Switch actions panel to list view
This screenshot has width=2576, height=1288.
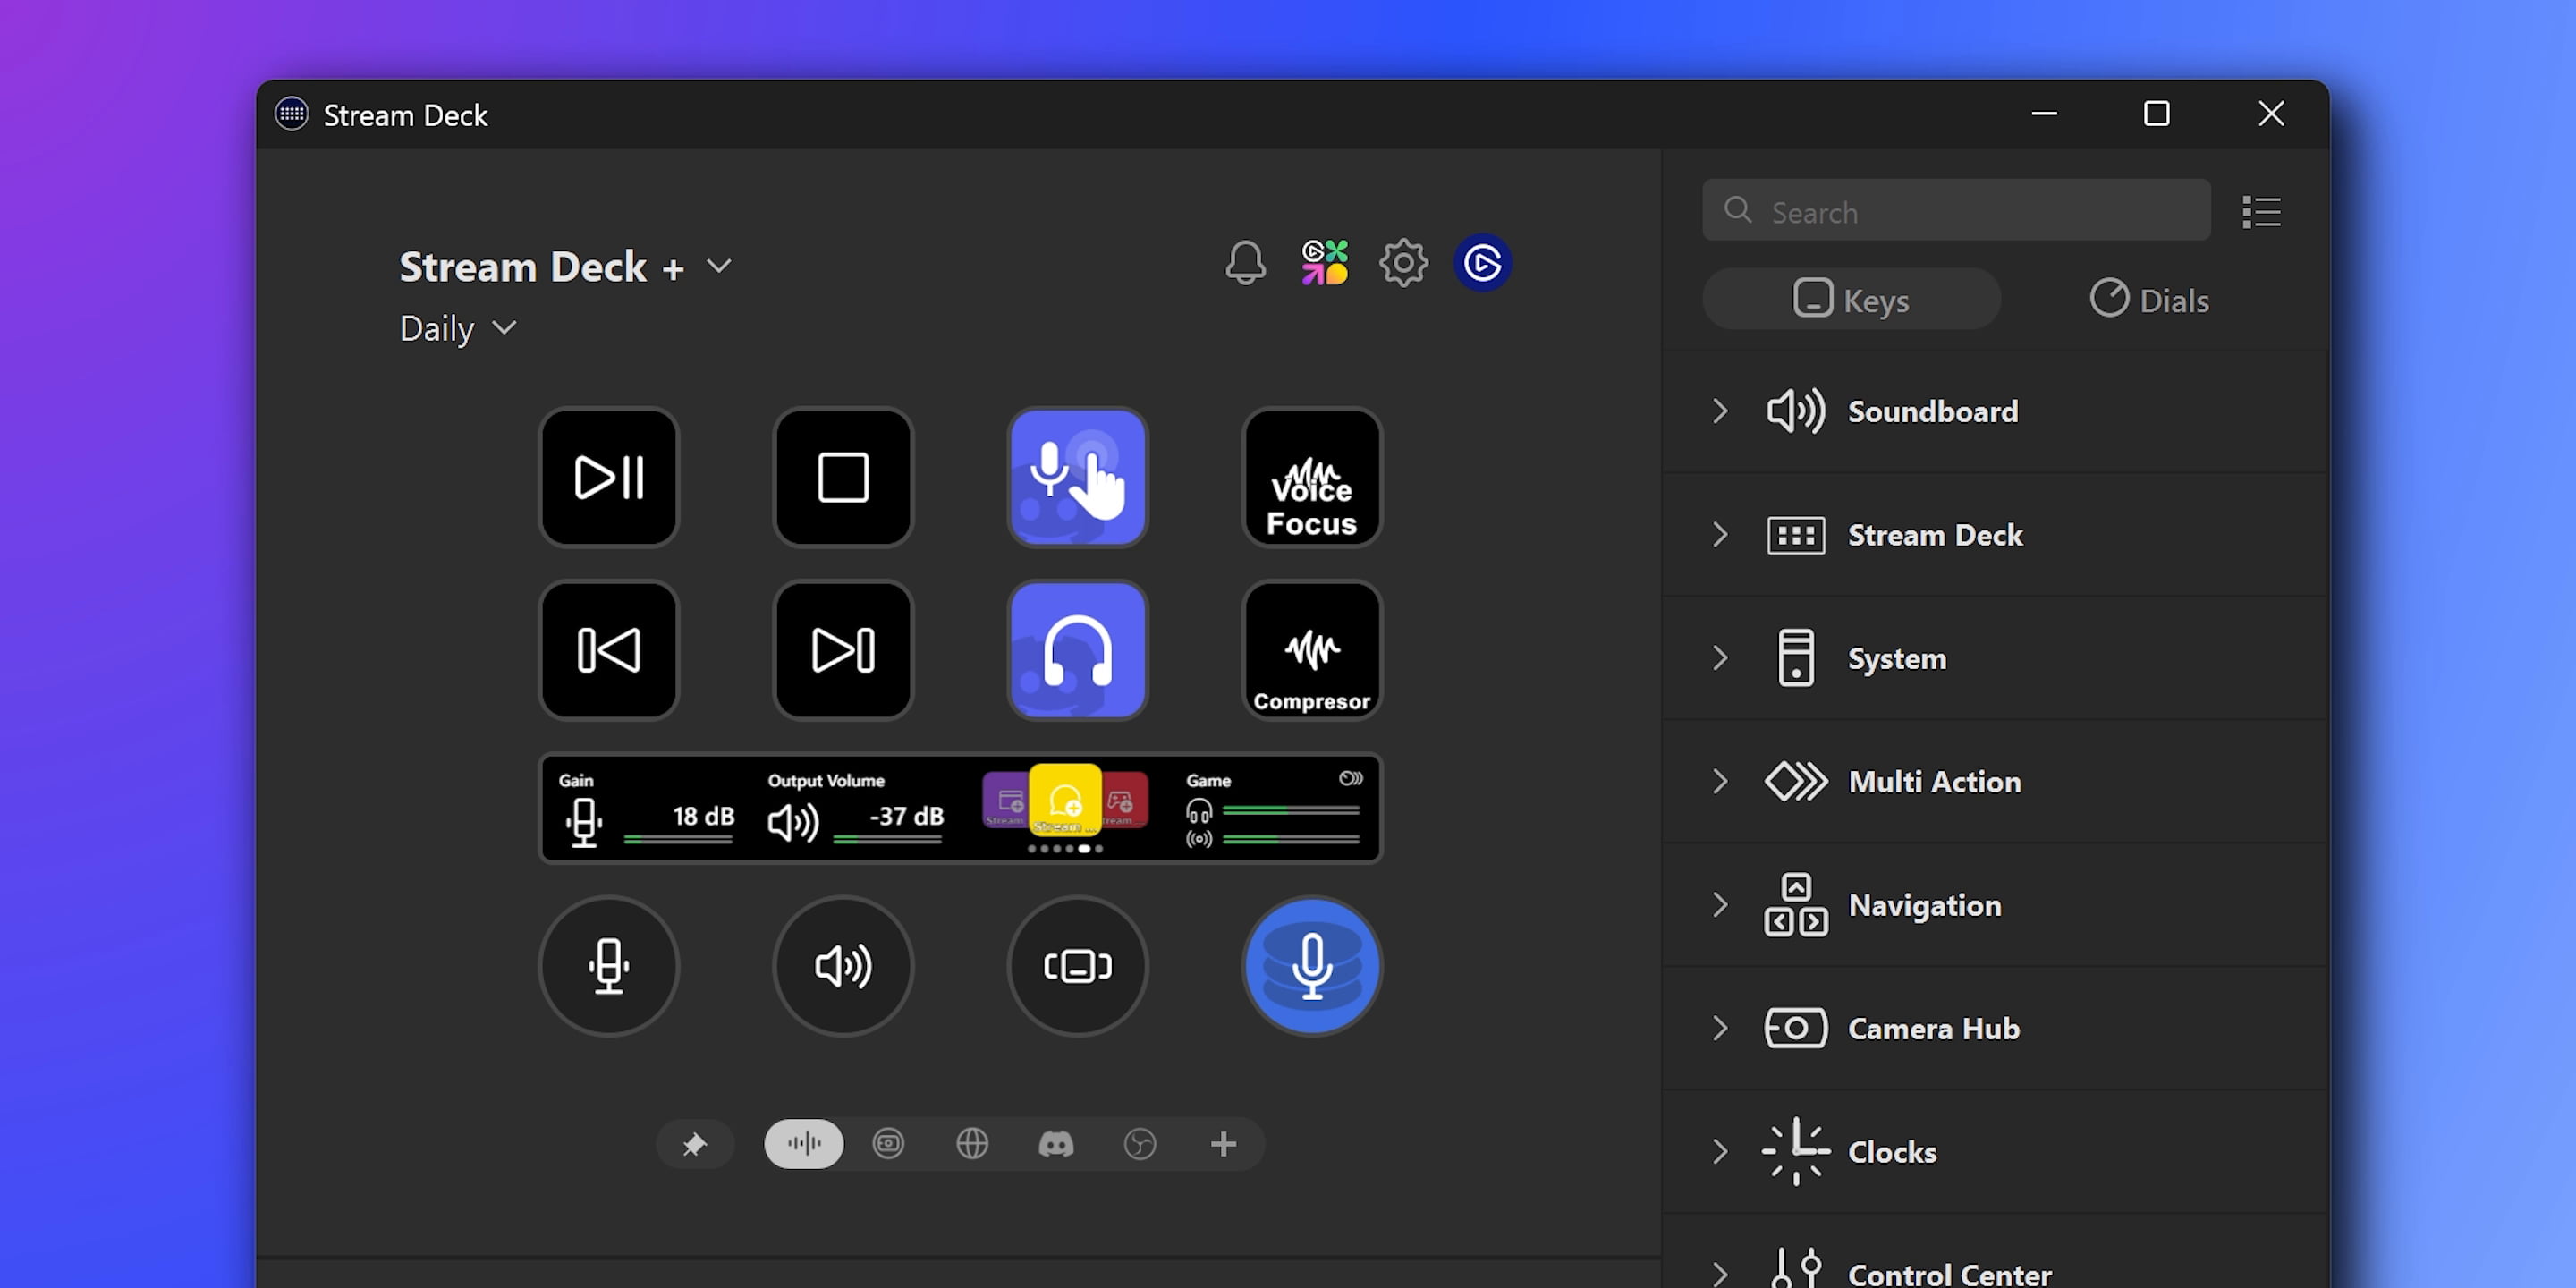(2261, 211)
